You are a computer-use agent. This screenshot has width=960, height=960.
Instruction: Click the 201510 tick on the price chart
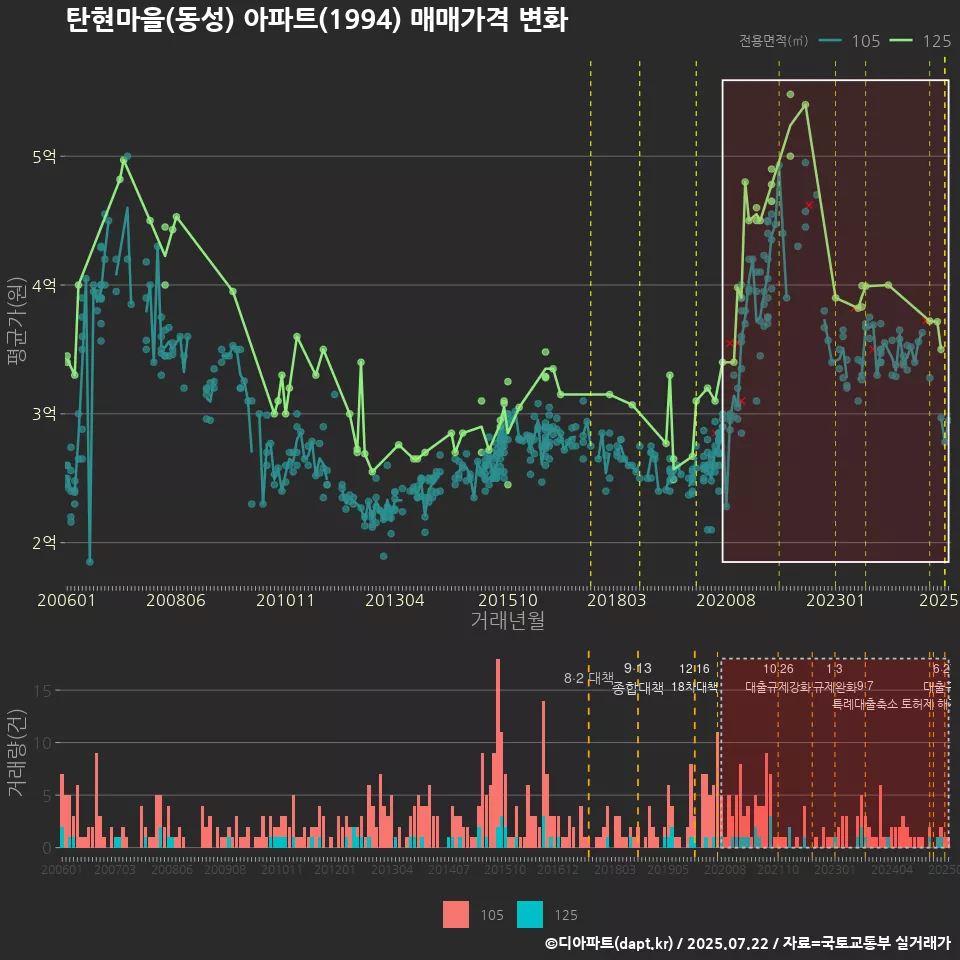[508, 600]
